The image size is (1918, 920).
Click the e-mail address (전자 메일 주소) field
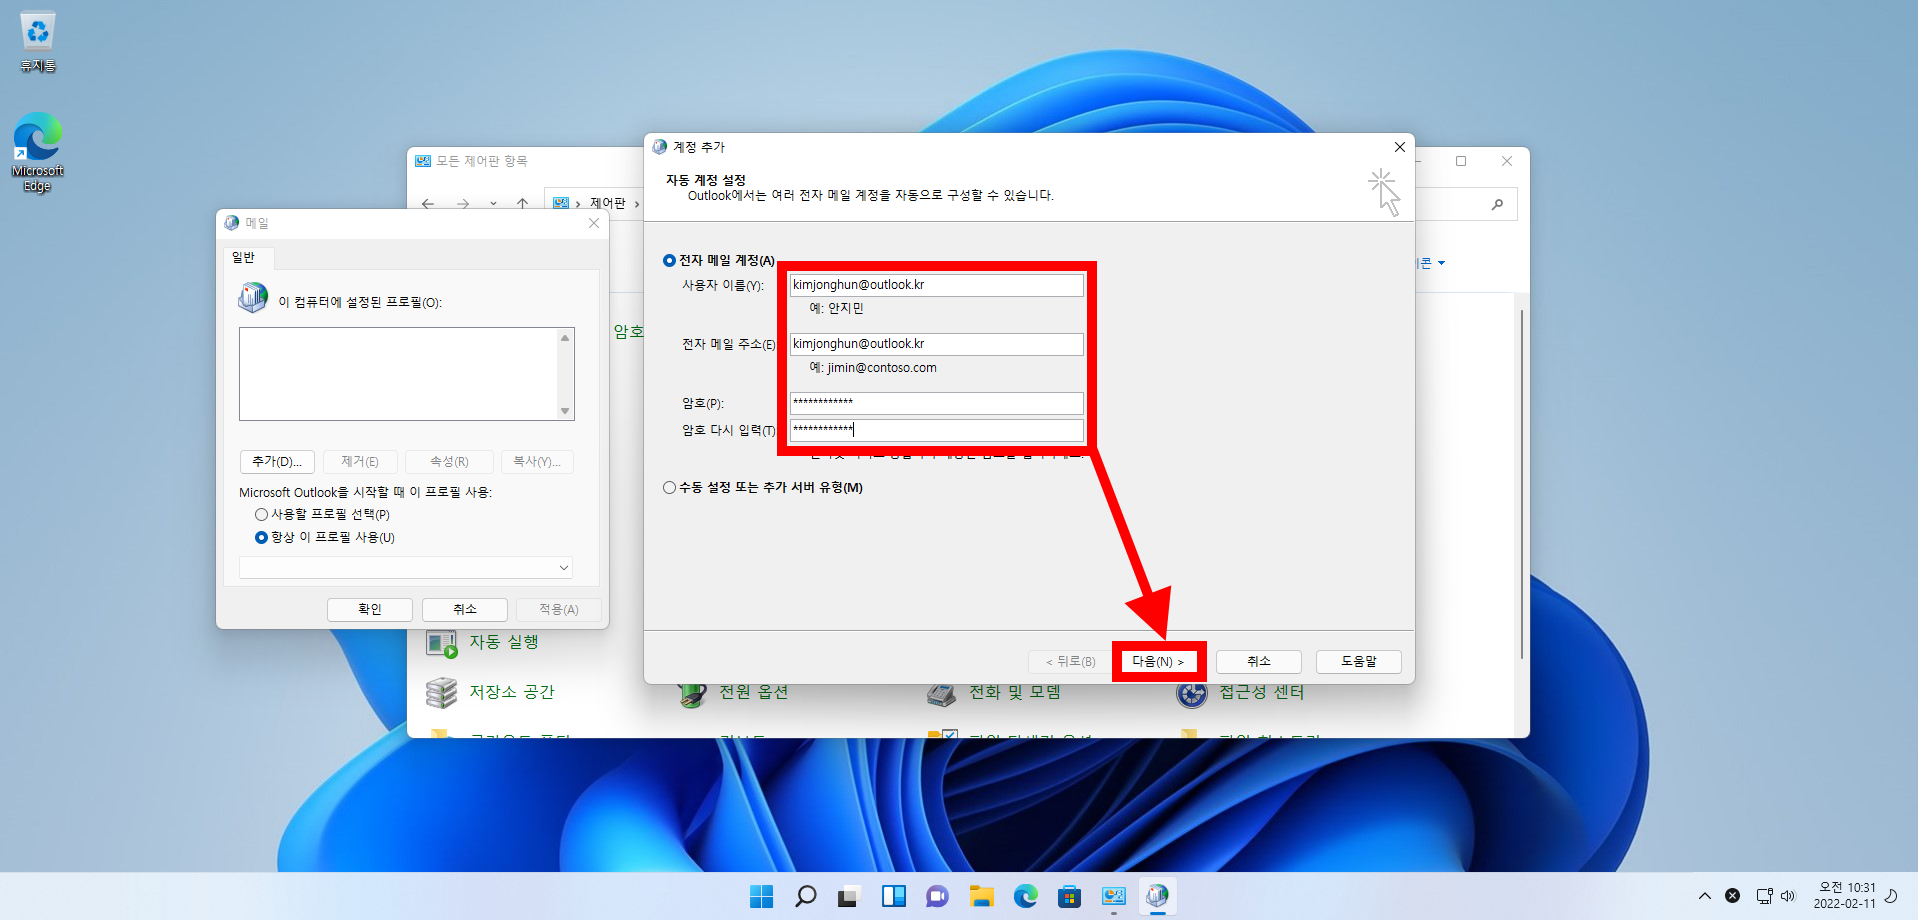(936, 344)
